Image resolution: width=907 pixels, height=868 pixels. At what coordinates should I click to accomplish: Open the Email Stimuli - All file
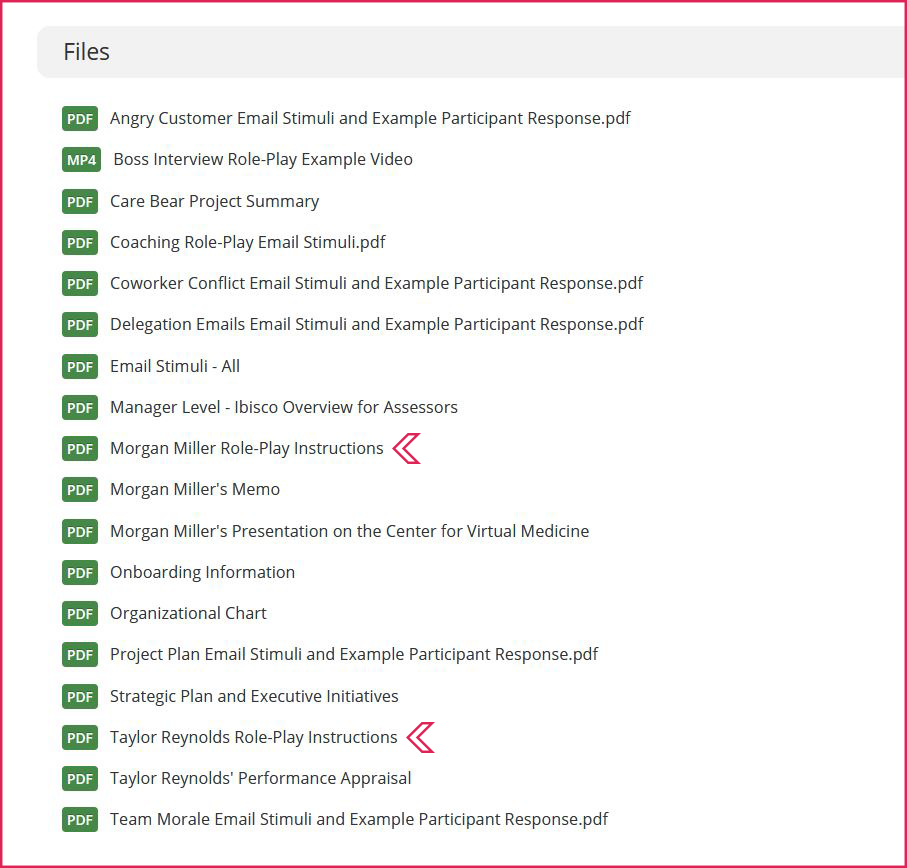pos(175,366)
